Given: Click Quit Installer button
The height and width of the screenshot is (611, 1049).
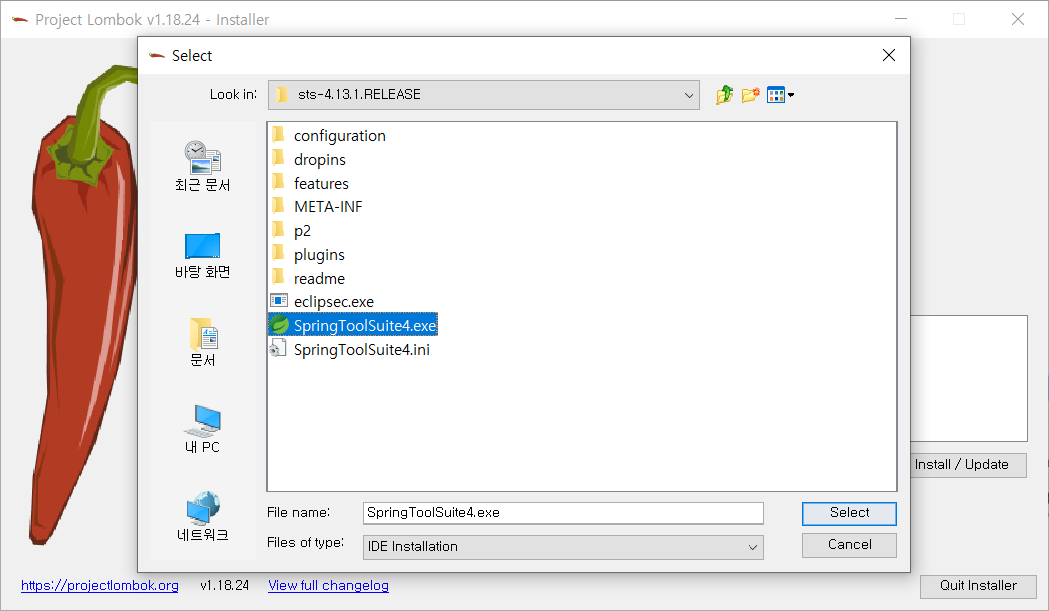Looking at the screenshot, I should click(x=978, y=586).
